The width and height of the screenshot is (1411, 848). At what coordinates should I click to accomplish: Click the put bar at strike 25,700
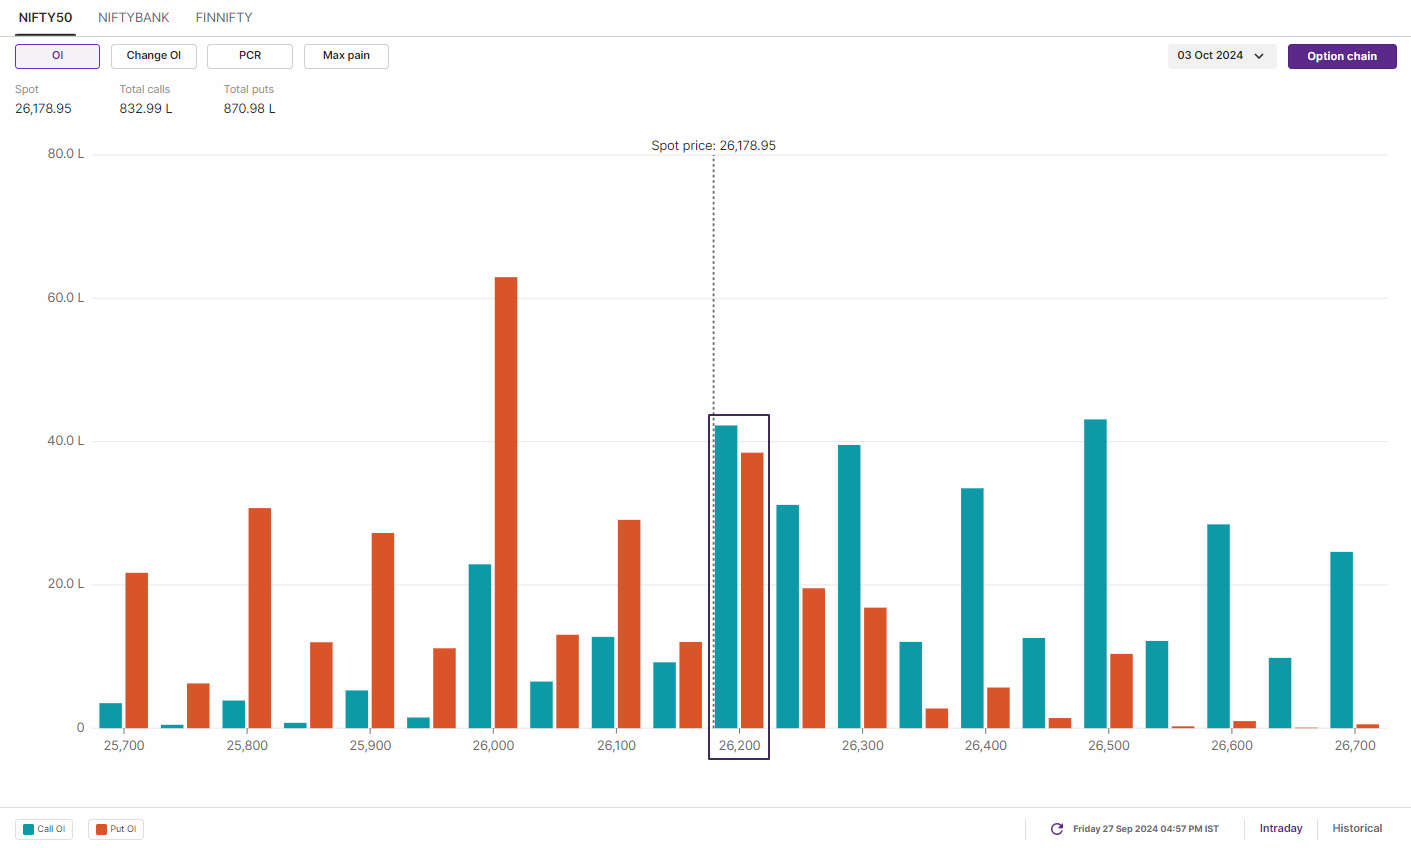pyautogui.click(x=137, y=650)
